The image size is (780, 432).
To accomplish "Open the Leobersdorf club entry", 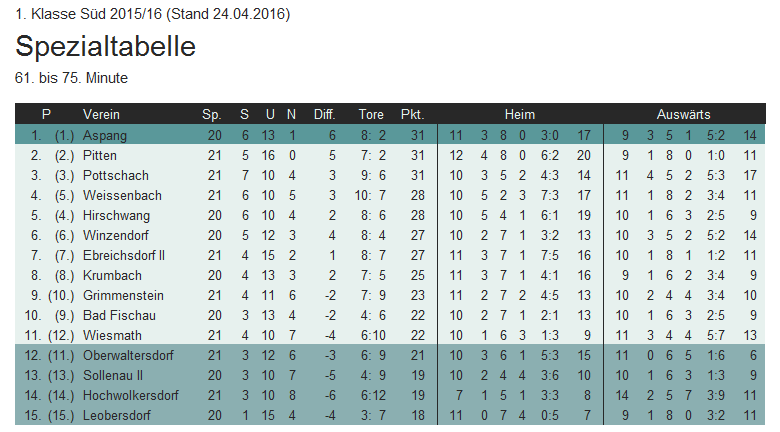I will point(118,415).
